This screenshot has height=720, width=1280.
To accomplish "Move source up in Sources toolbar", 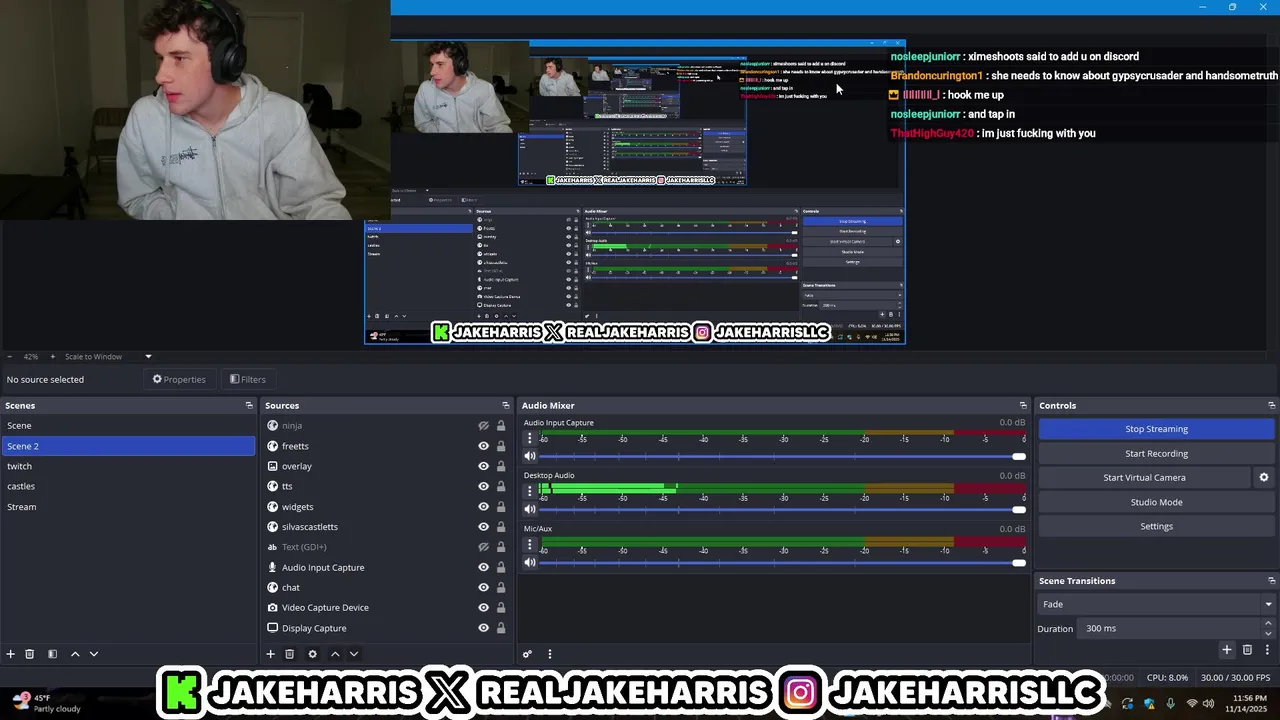I will (x=335, y=654).
